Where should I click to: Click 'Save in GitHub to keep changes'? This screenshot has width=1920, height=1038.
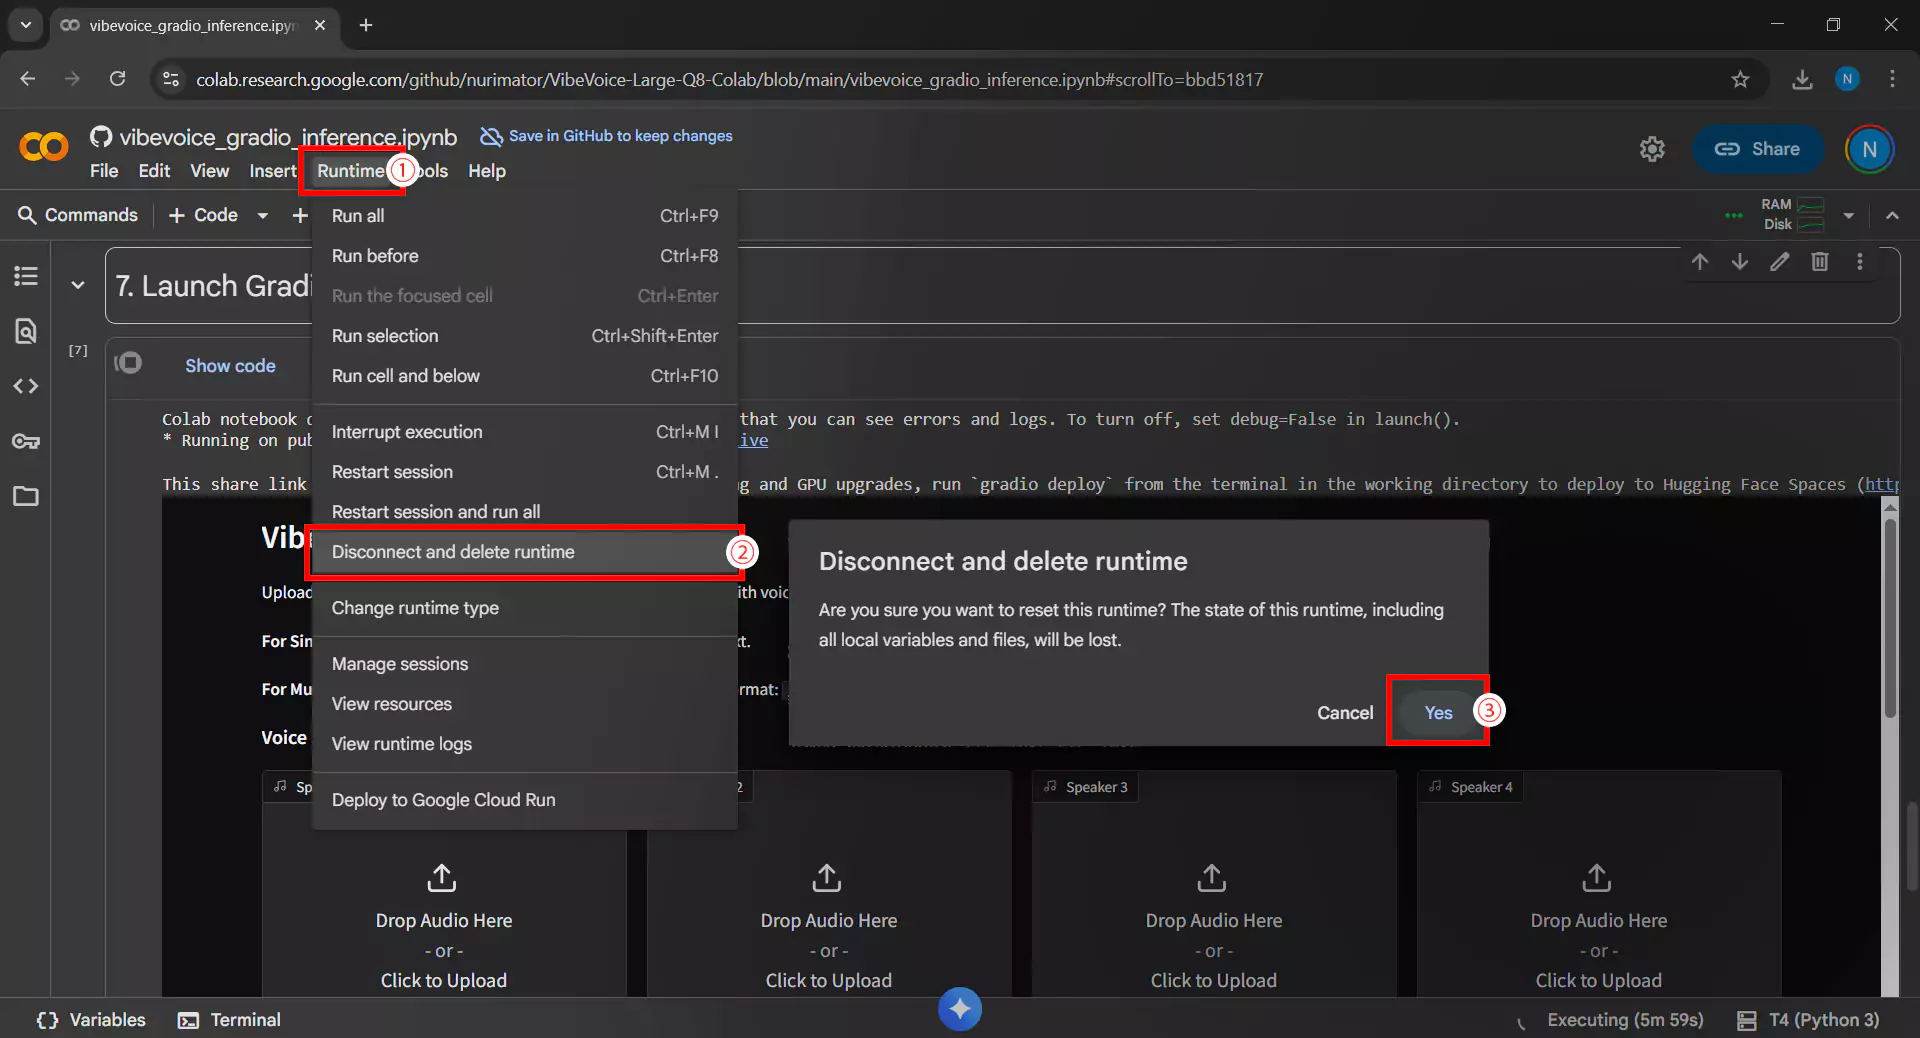(620, 136)
